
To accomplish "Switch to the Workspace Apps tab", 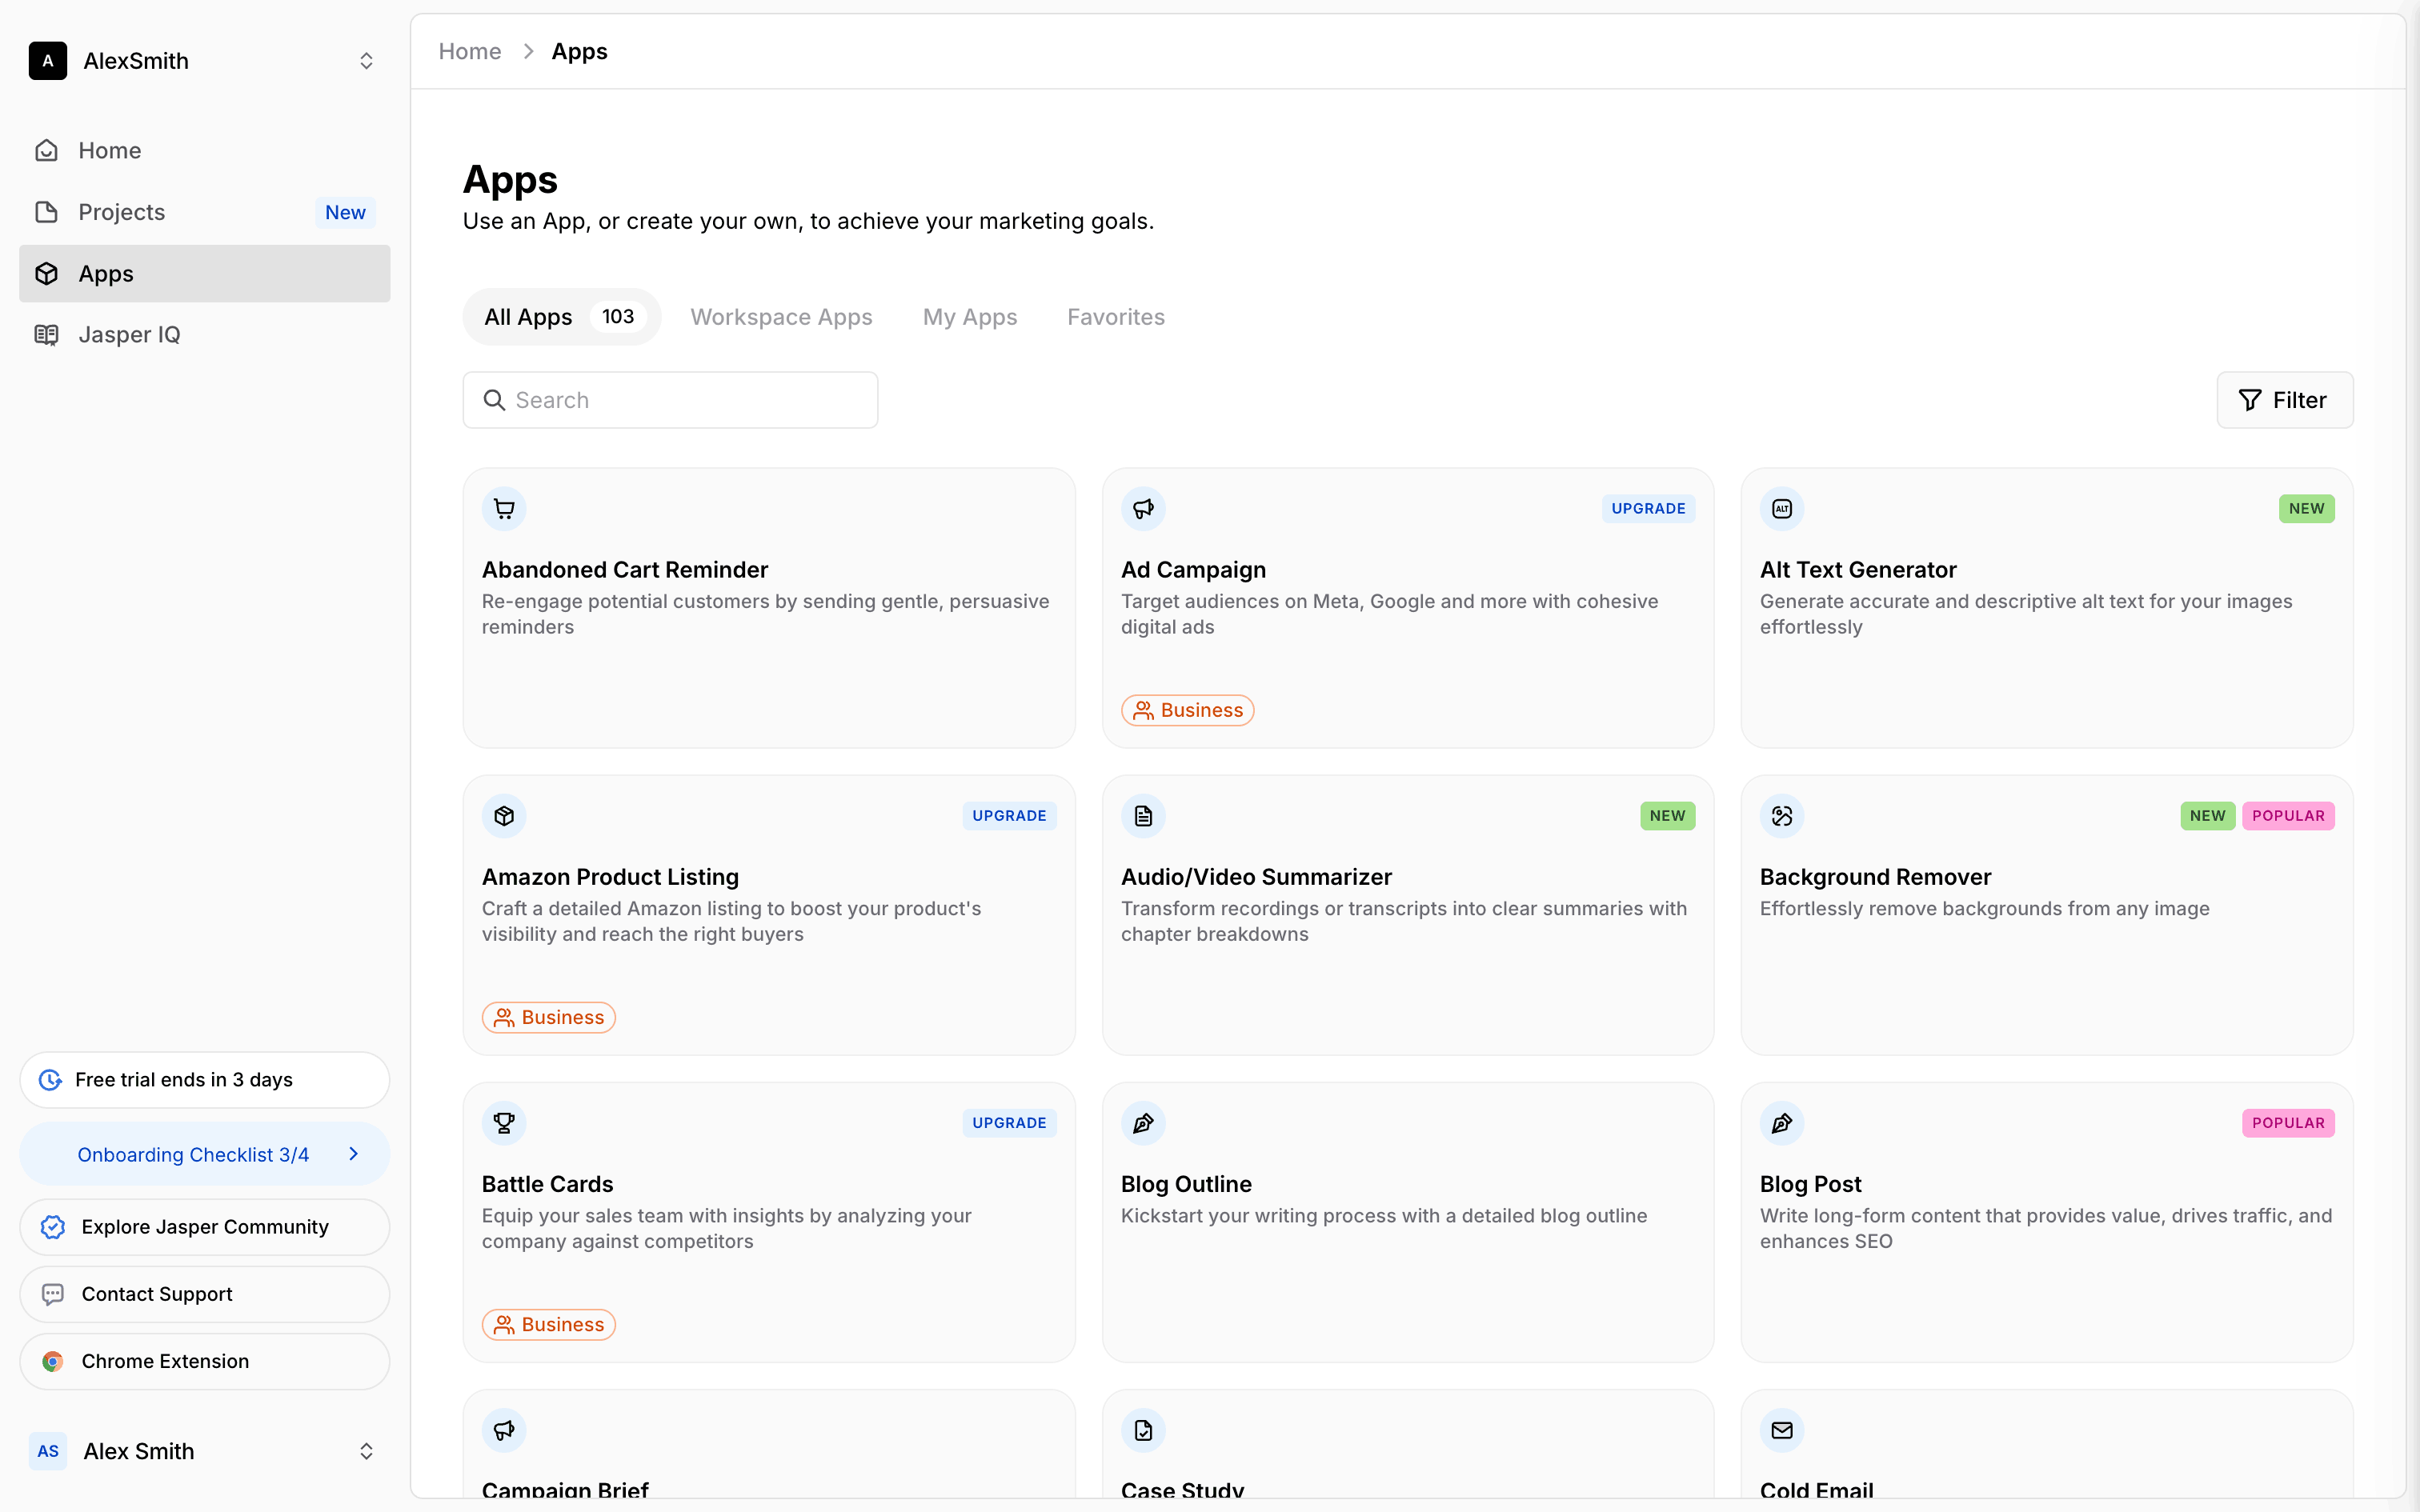I will pos(781,317).
